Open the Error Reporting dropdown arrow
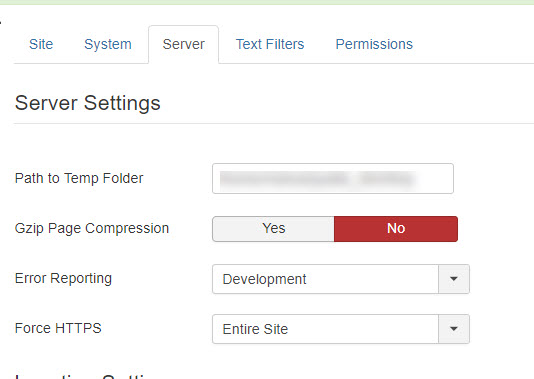This screenshot has height=379, width=534. point(454,279)
